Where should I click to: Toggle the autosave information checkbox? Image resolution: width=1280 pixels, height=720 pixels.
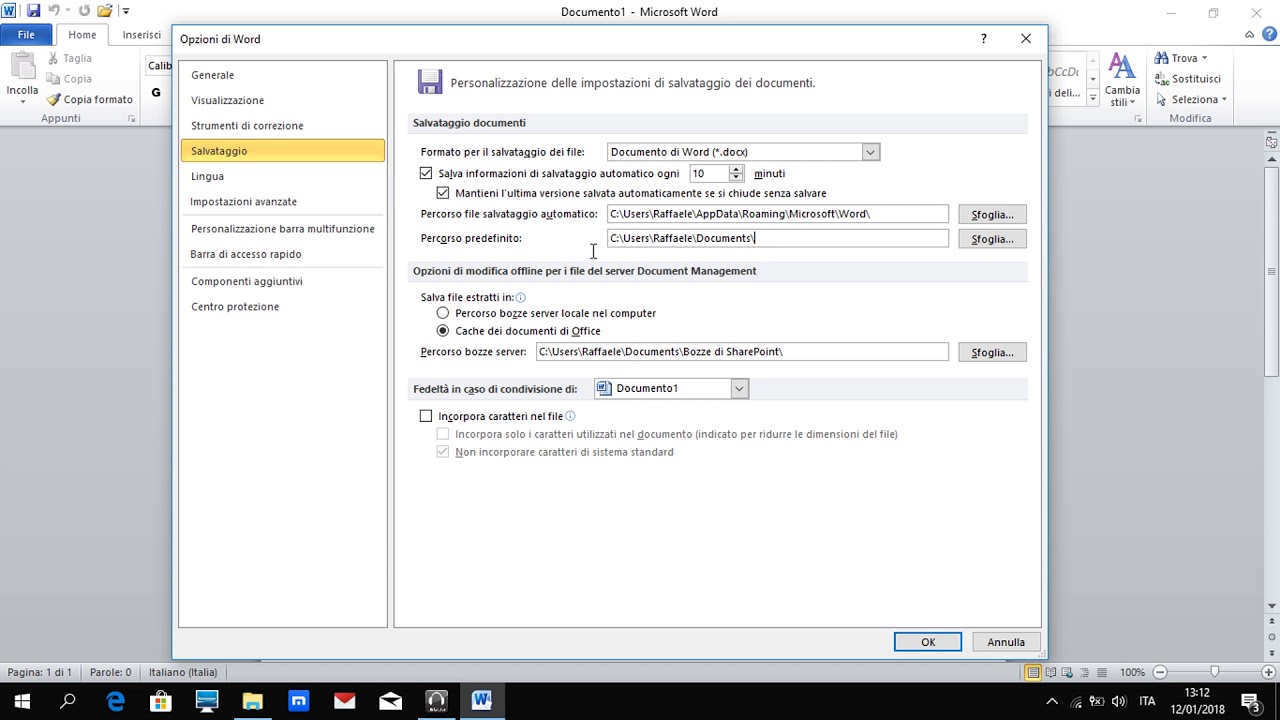tap(426, 173)
